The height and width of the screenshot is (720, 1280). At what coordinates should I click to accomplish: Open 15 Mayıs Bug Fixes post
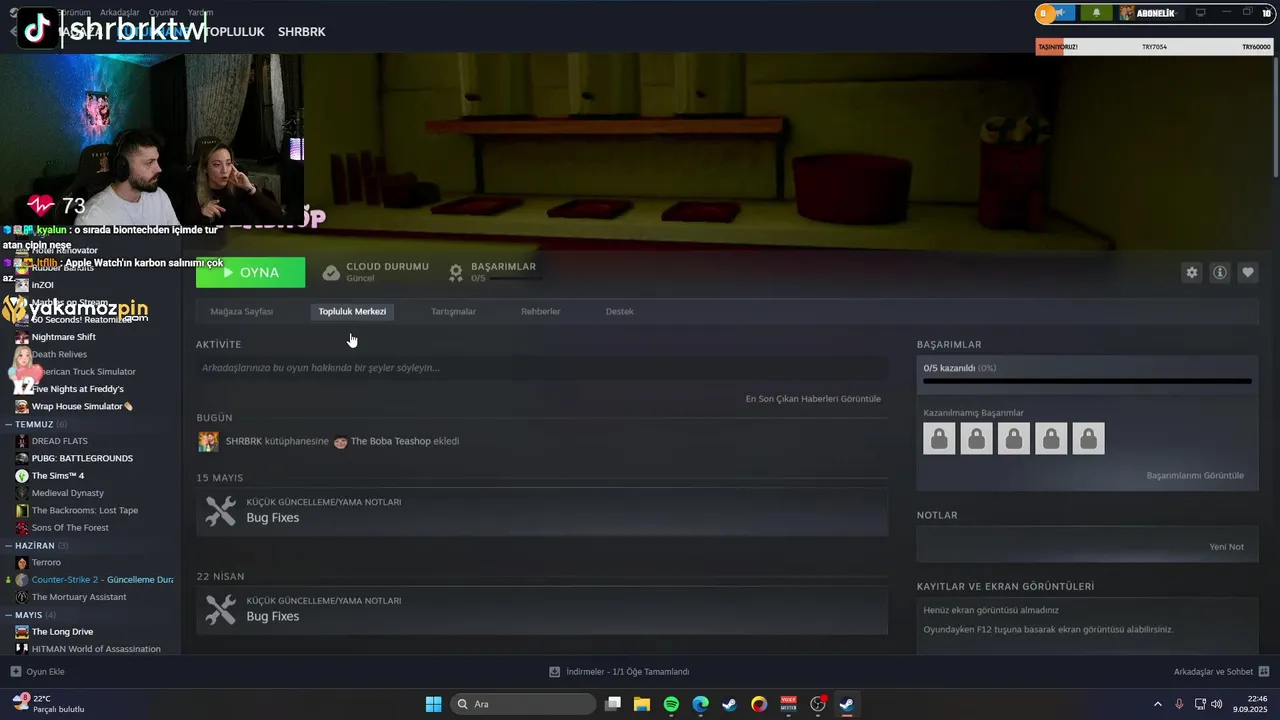point(542,511)
